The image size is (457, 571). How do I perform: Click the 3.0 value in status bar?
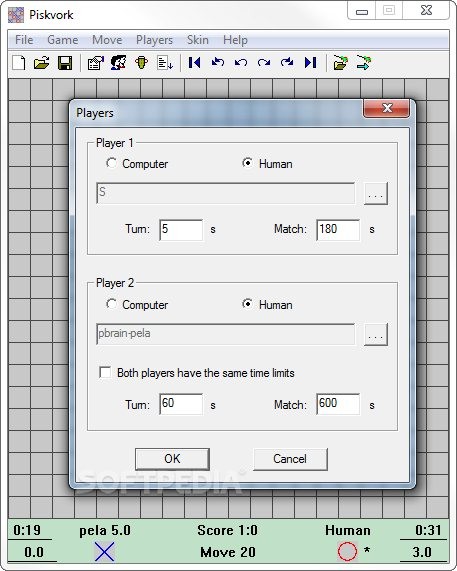click(x=422, y=552)
